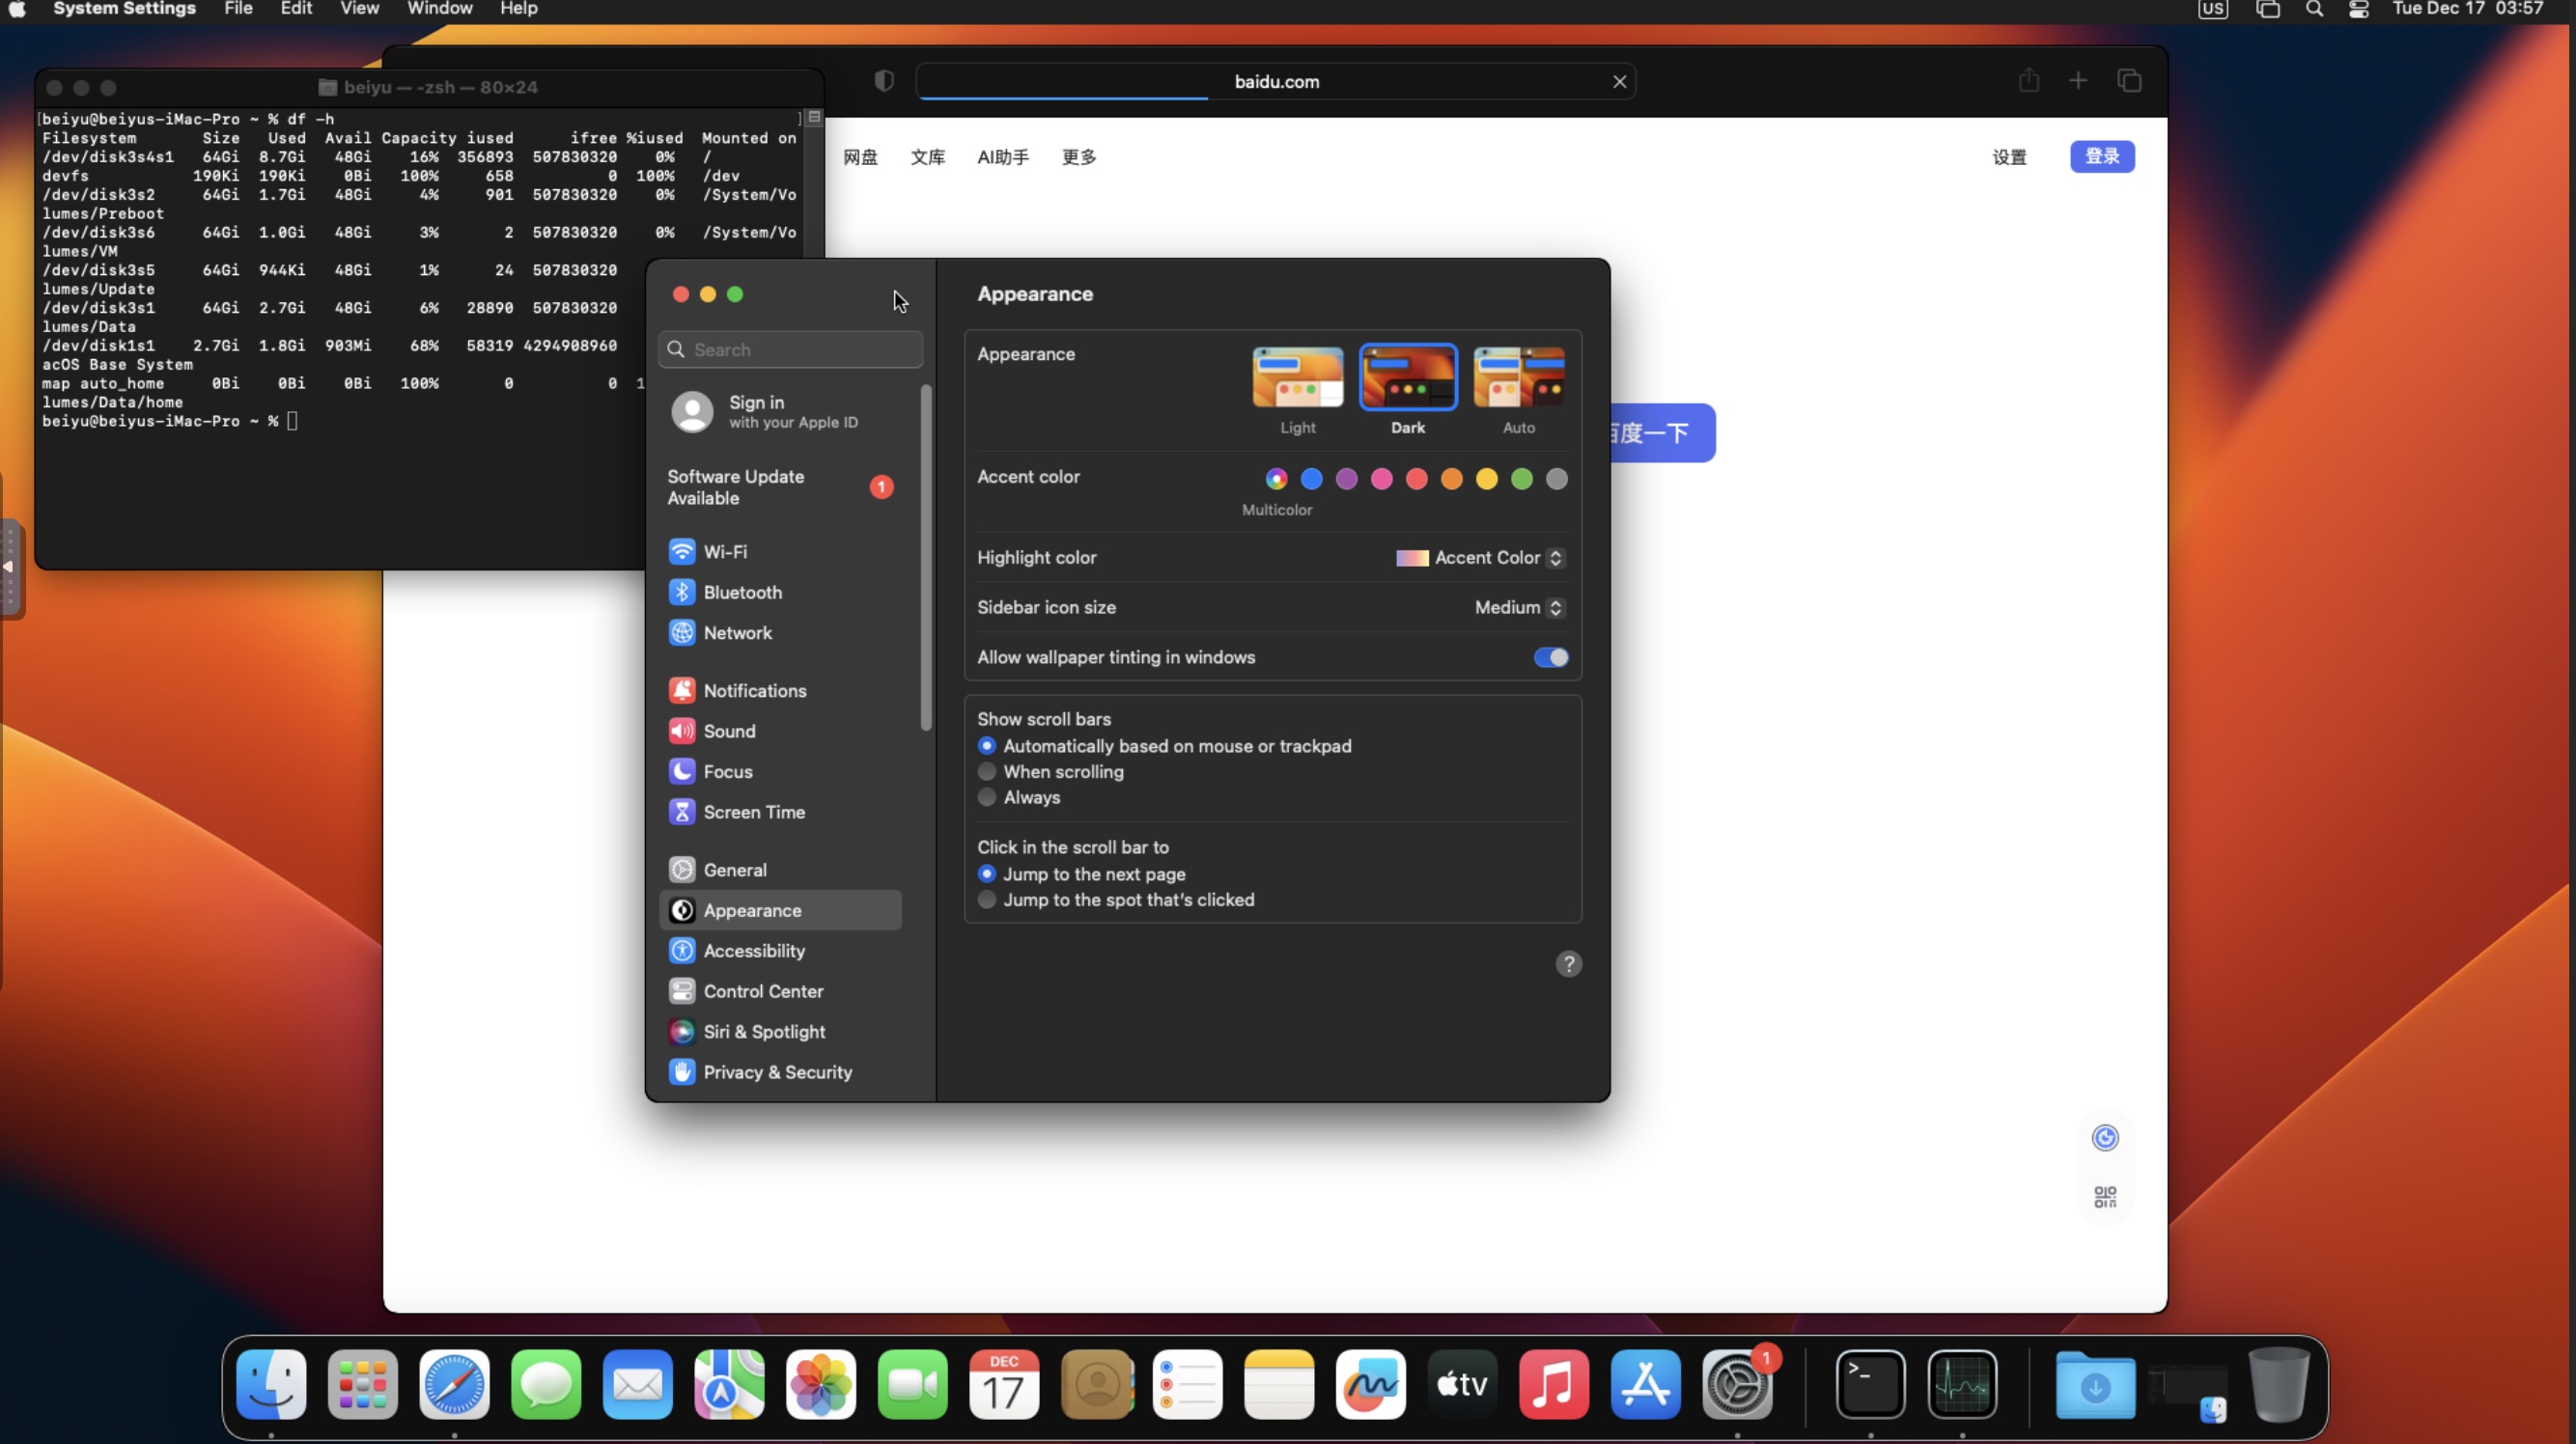
Task: Select the Notifications sidebar item
Action: click(x=780, y=690)
